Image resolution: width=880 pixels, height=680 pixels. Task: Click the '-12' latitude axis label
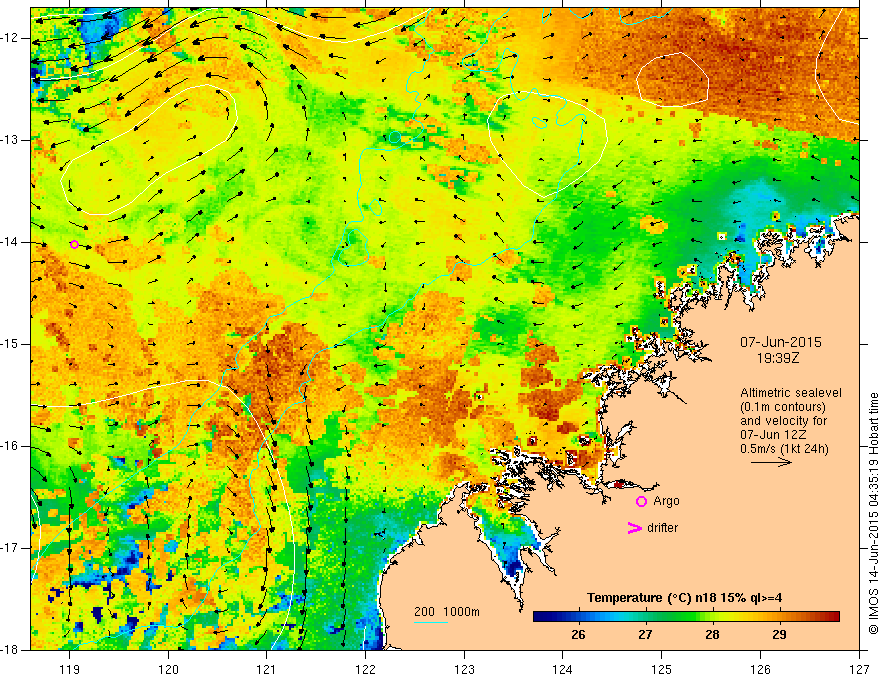coord(10,38)
